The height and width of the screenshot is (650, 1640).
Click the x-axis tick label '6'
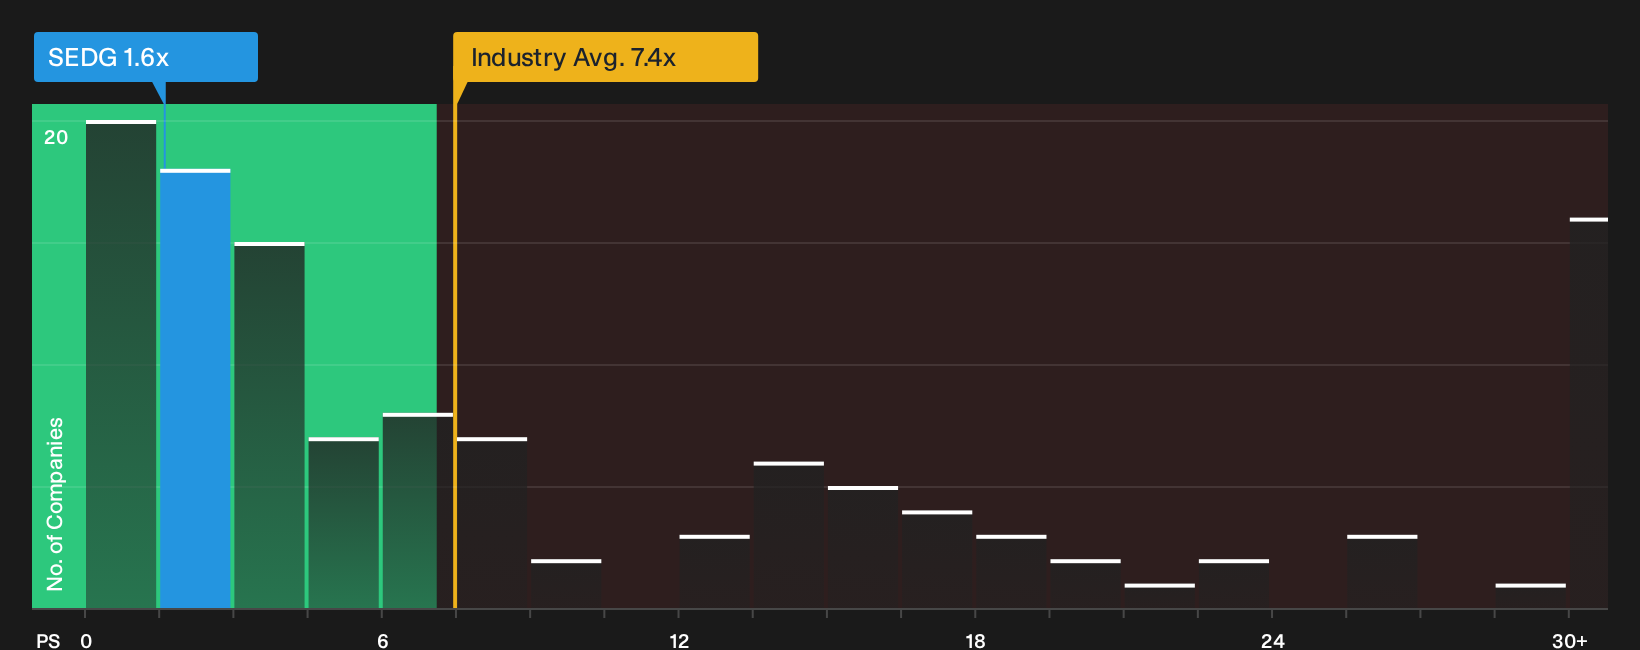pos(383,640)
